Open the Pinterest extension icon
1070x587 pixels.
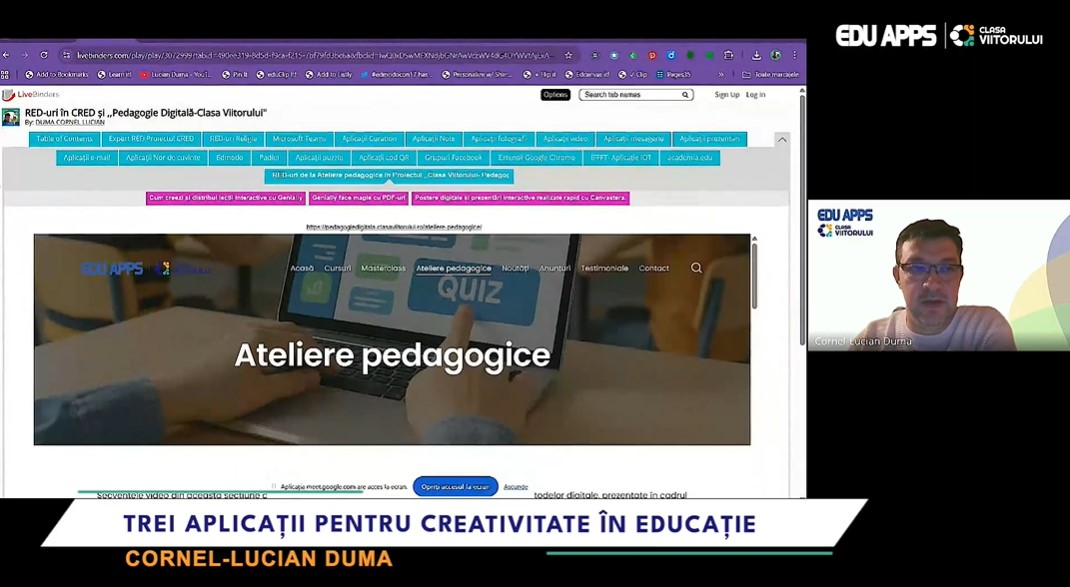click(x=652, y=55)
